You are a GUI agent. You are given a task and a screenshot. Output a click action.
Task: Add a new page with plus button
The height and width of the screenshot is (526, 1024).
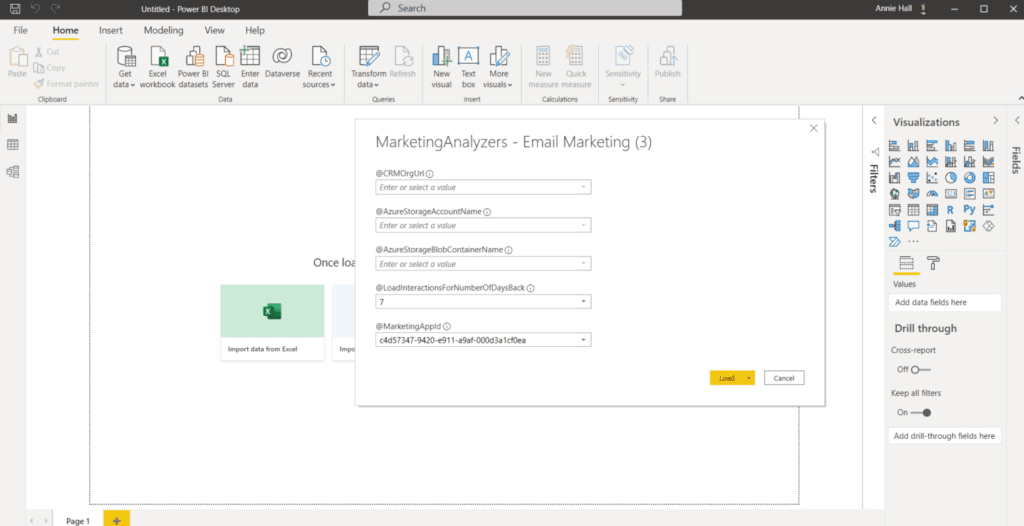pos(117,519)
